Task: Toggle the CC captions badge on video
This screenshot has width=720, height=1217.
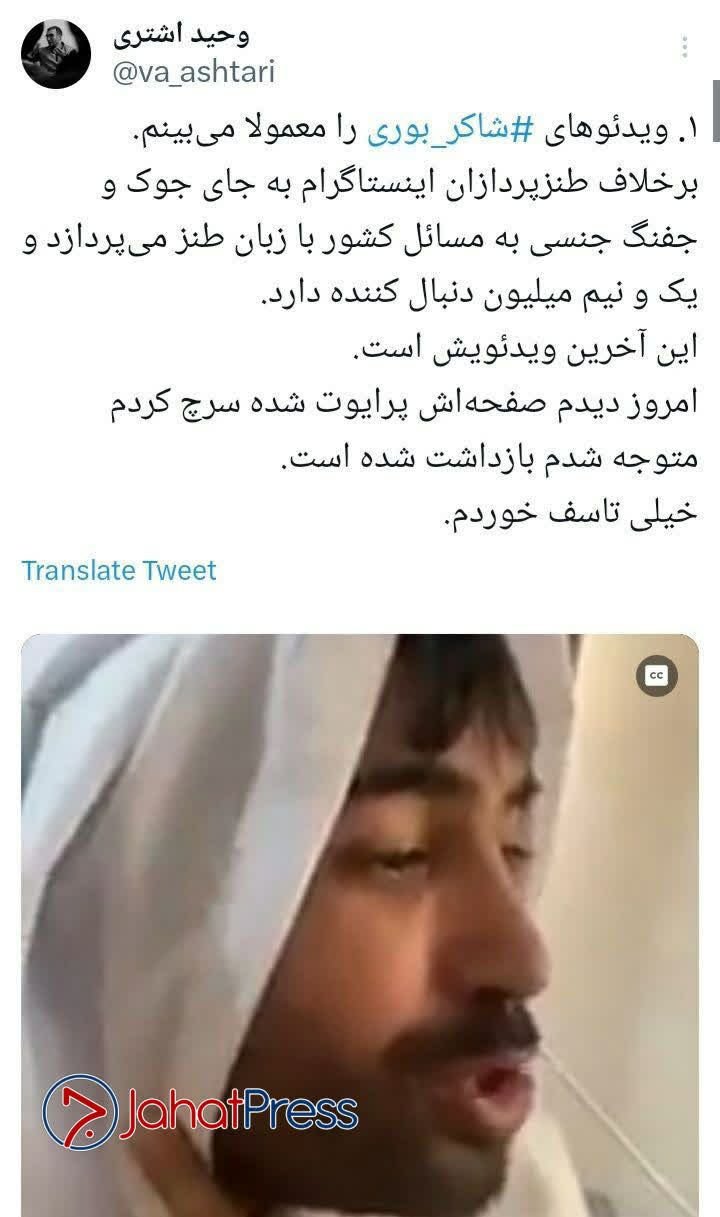Action: (656, 676)
